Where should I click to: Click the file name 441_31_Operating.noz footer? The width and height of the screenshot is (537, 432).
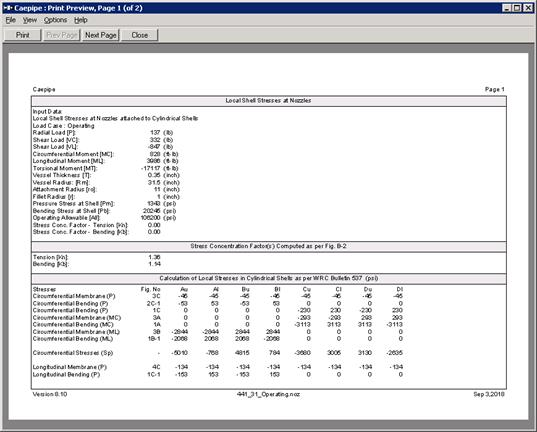pos(268,394)
